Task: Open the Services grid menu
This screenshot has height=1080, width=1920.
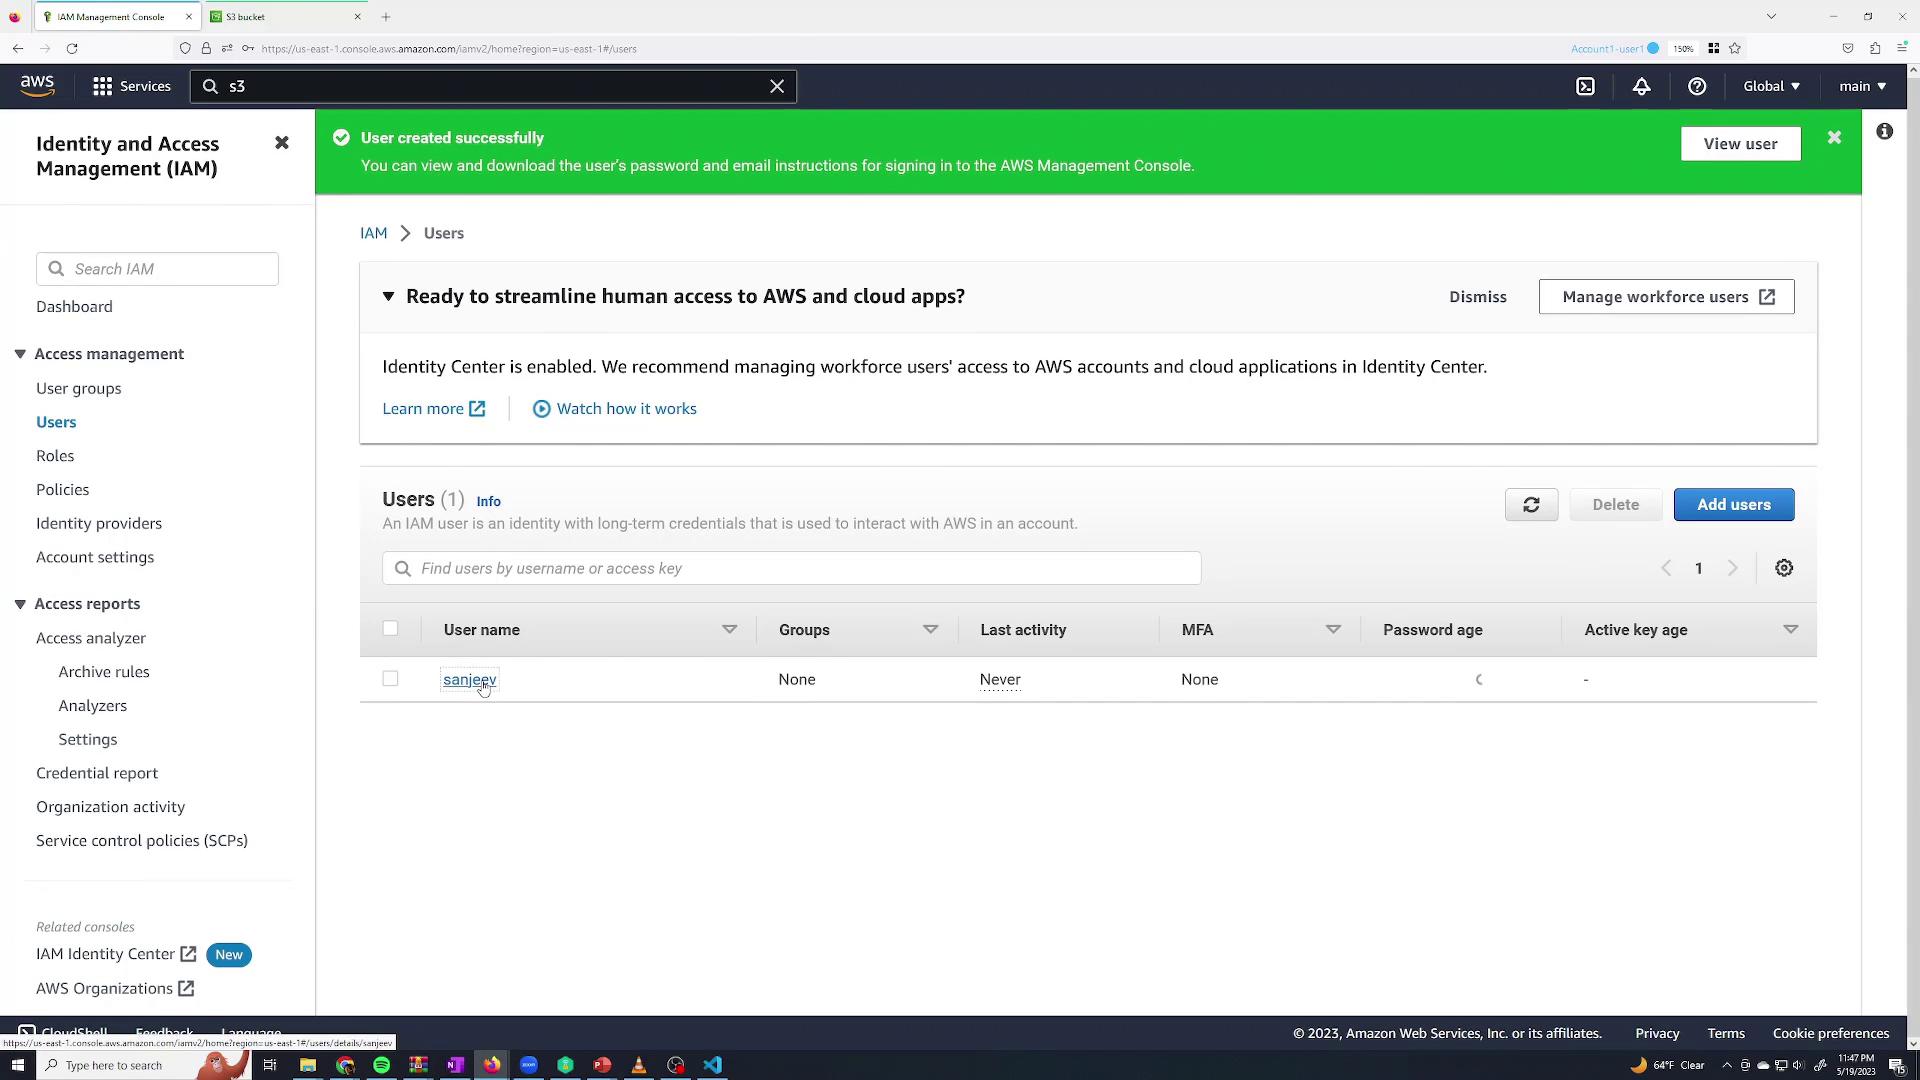Action: (x=102, y=86)
